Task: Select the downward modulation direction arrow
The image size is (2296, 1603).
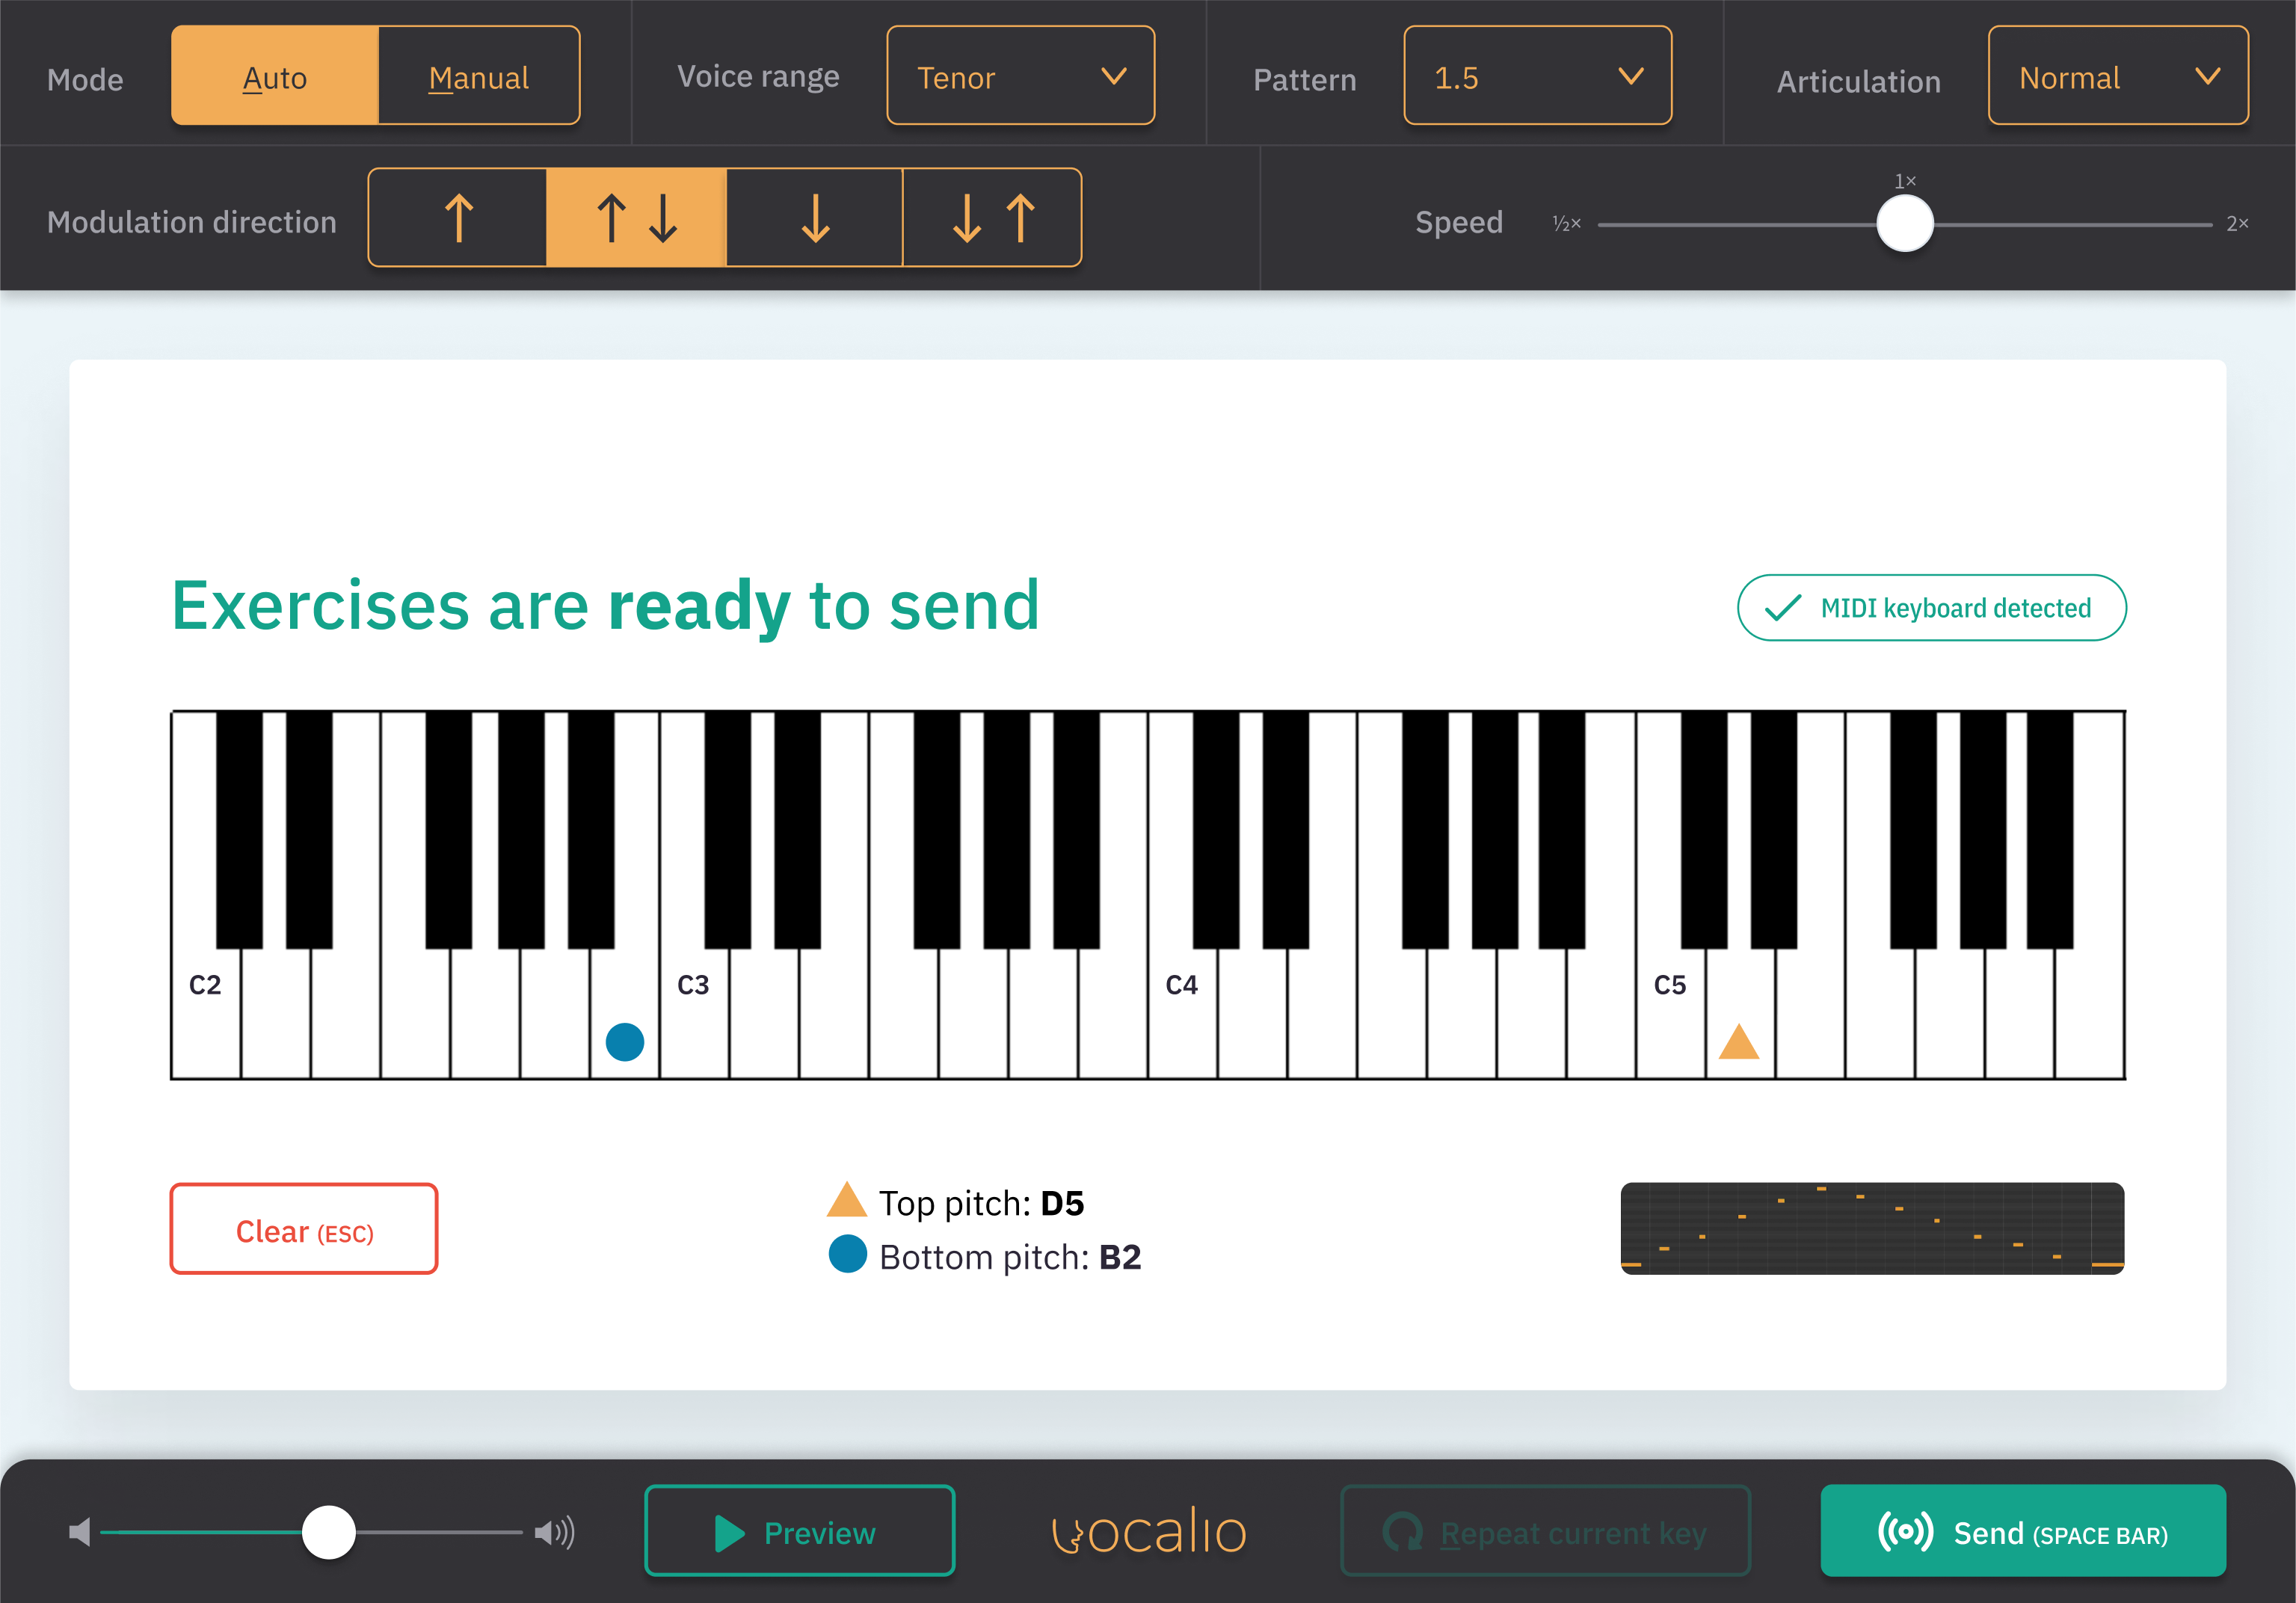Action: click(x=815, y=218)
